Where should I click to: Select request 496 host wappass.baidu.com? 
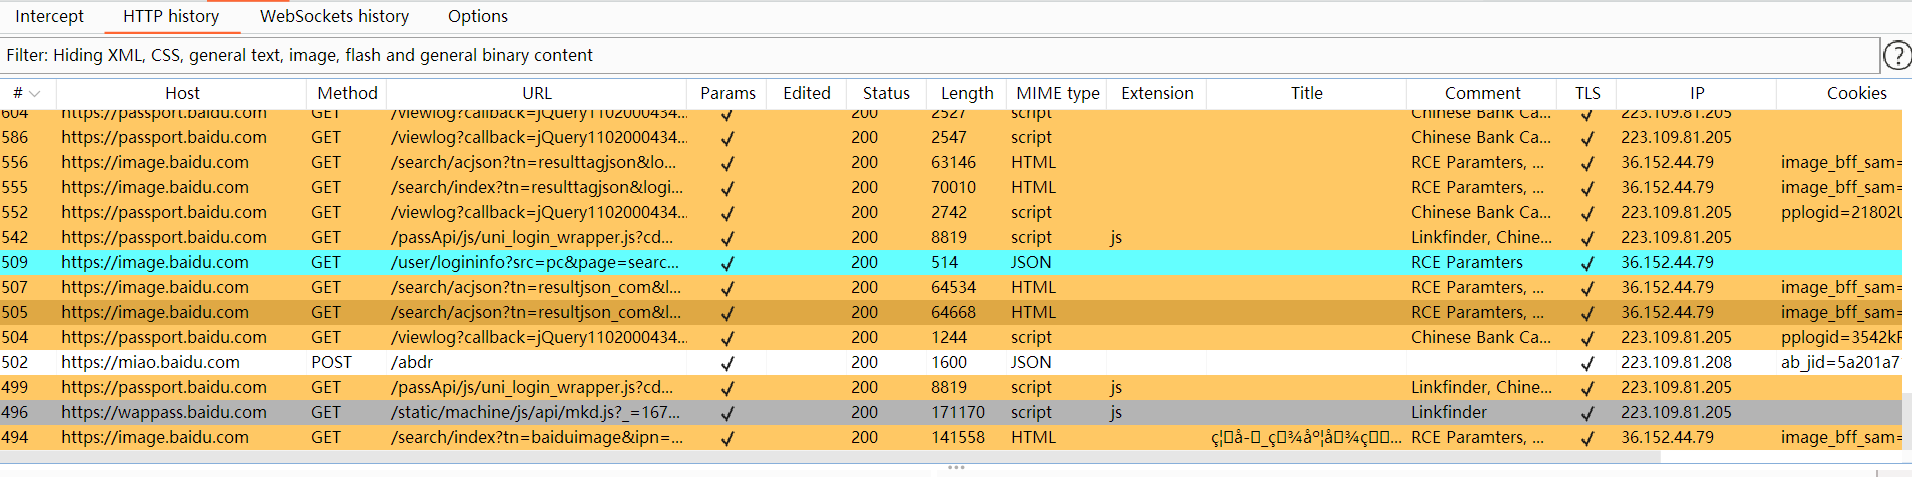164,412
